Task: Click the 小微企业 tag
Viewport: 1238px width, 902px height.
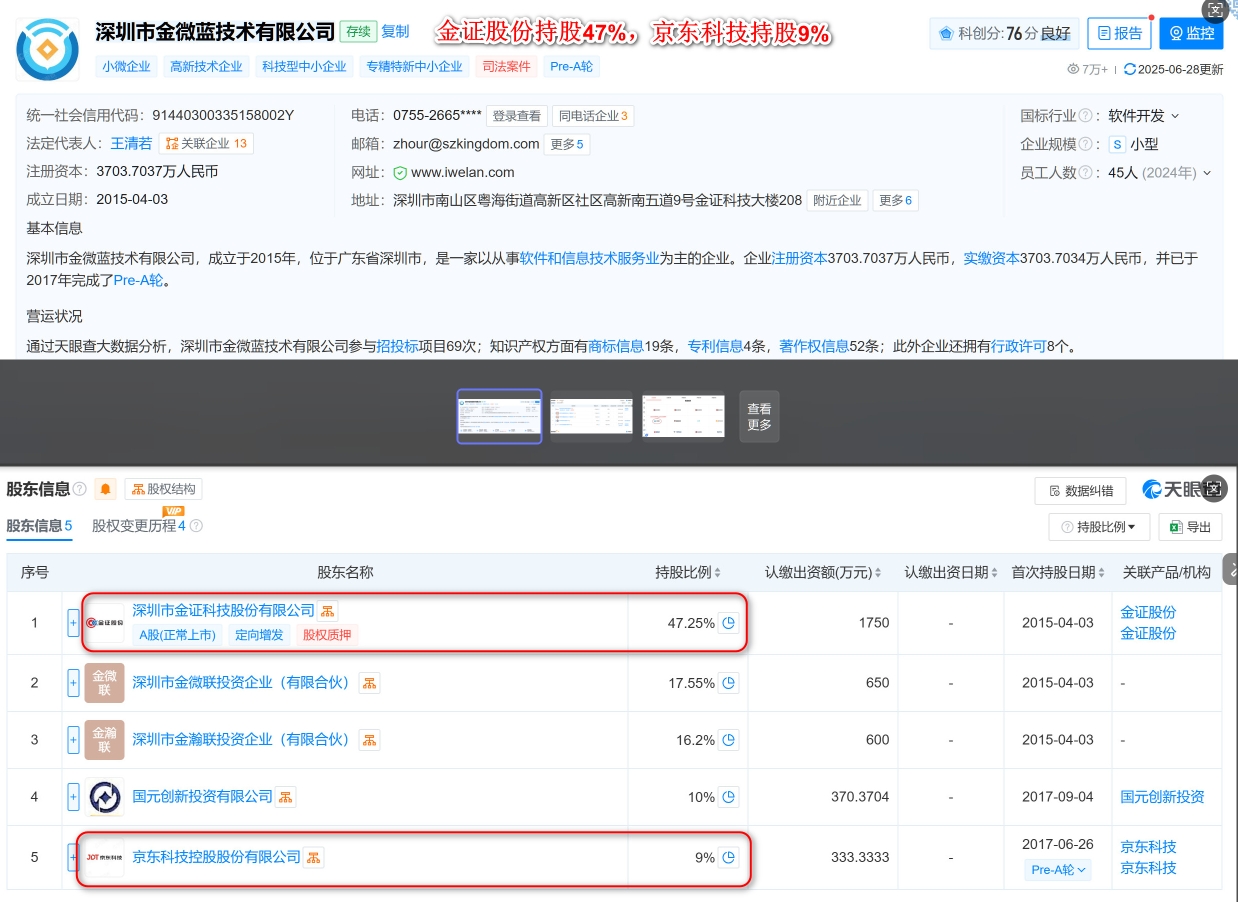Action: click(x=126, y=66)
